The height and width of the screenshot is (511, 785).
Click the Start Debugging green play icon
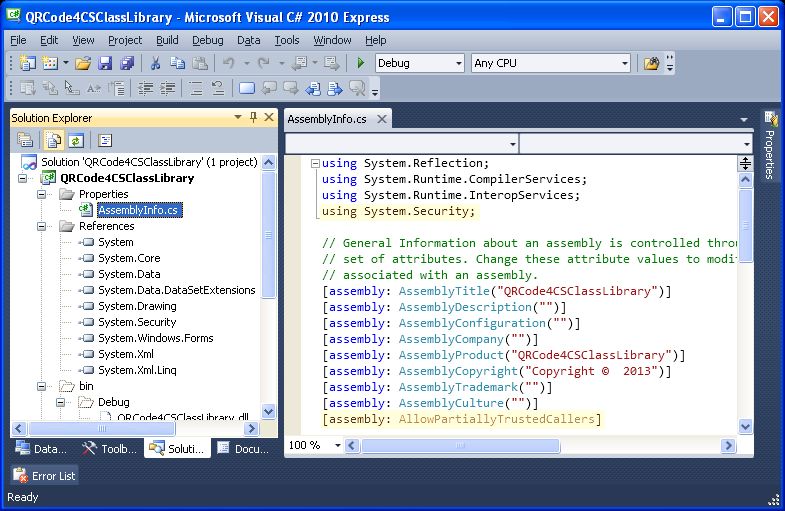coord(361,63)
